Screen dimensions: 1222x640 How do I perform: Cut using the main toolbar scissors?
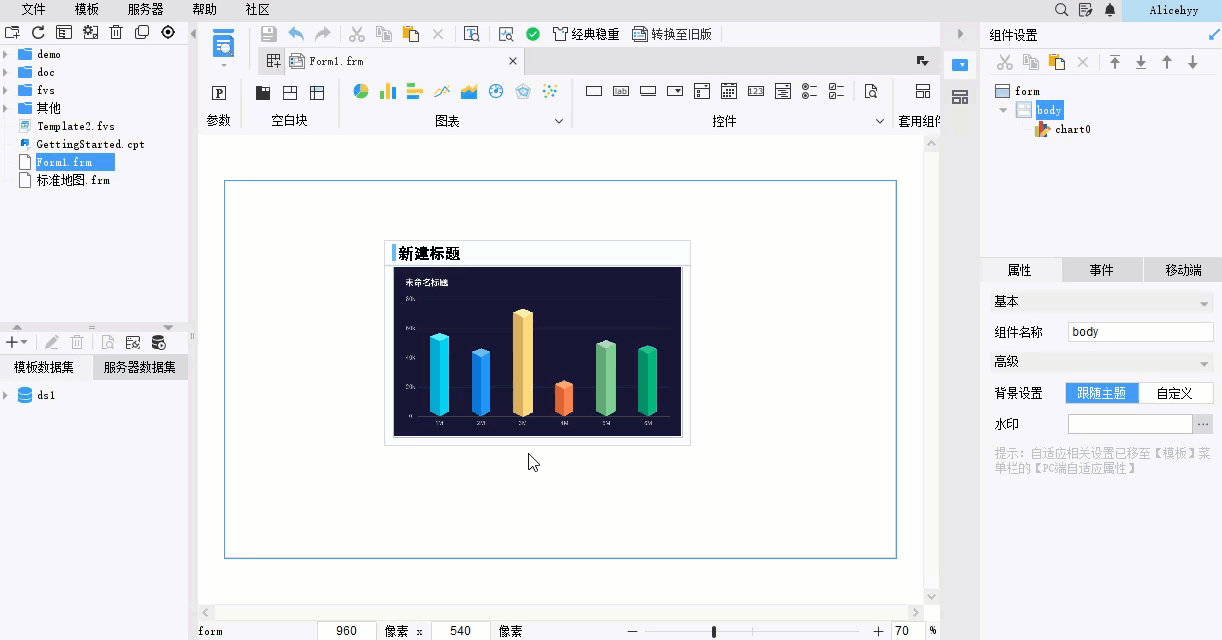click(356, 34)
